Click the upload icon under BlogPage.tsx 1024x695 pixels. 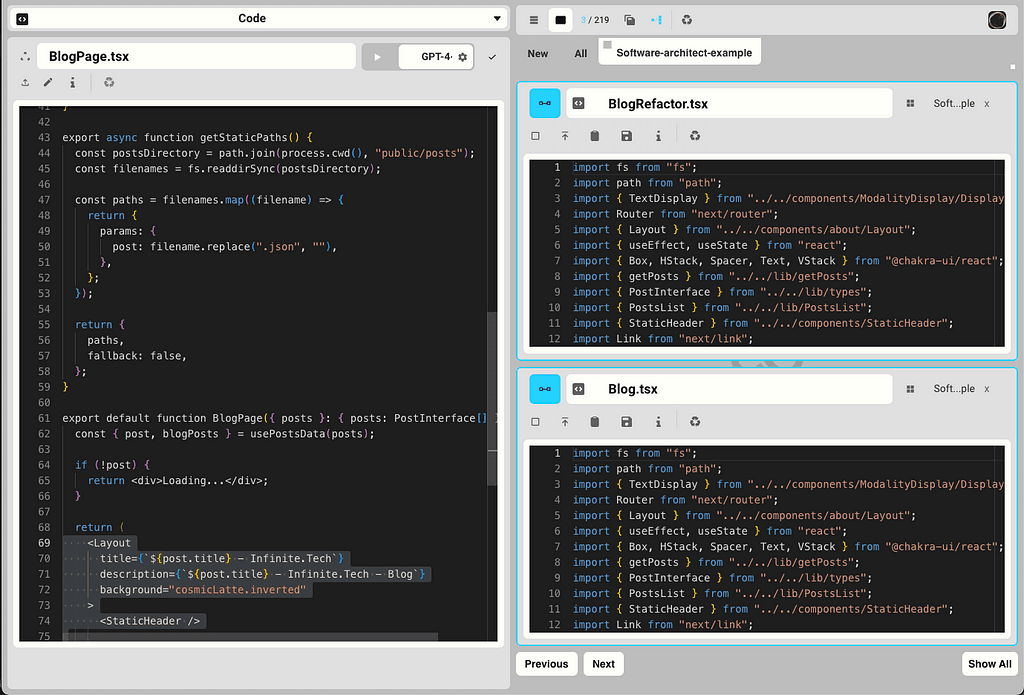click(25, 82)
